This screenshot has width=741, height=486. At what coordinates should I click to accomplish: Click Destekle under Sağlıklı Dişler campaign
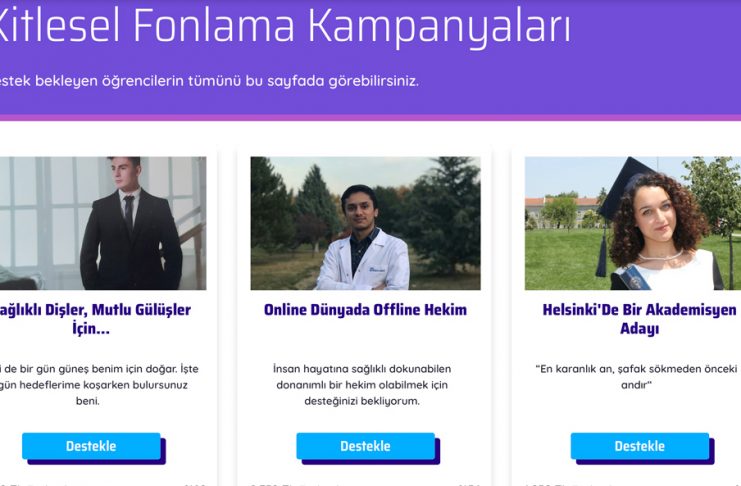(91, 446)
